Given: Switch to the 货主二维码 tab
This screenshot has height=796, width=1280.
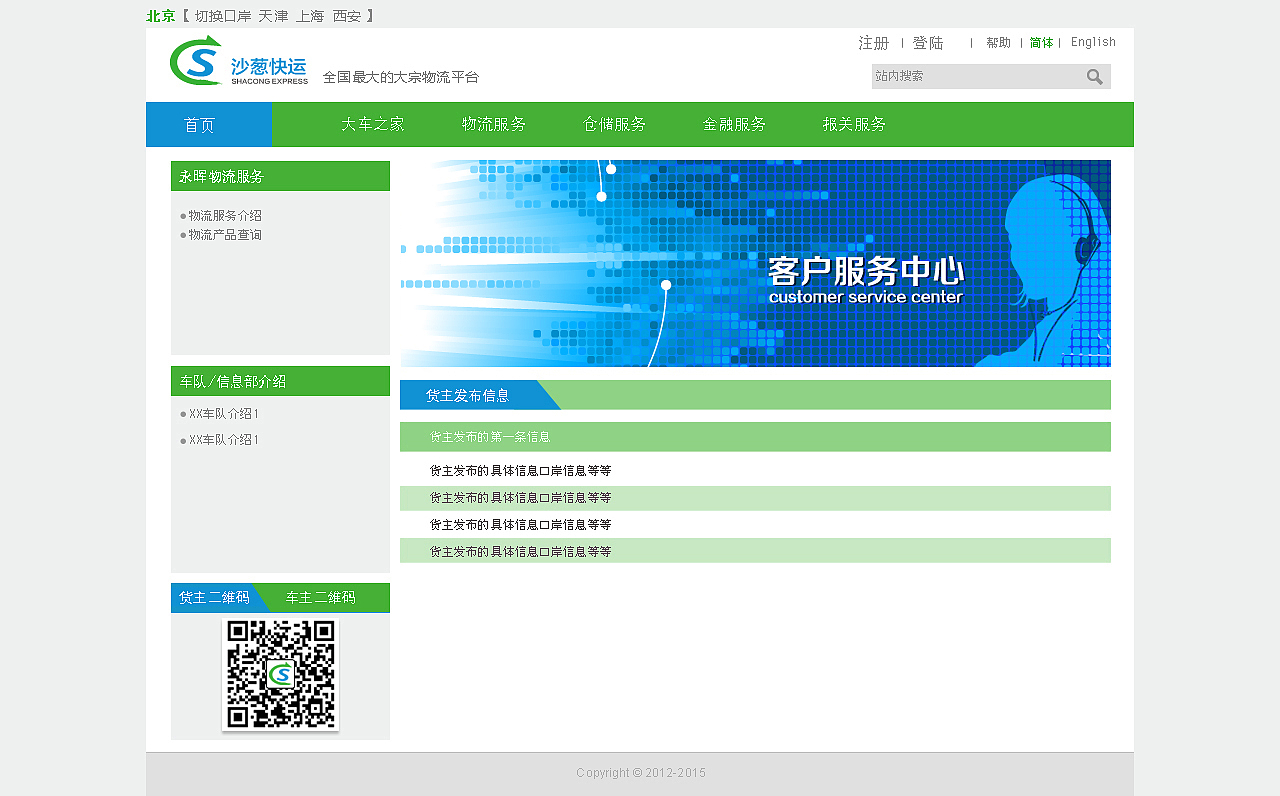Looking at the screenshot, I should [x=214, y=598].
